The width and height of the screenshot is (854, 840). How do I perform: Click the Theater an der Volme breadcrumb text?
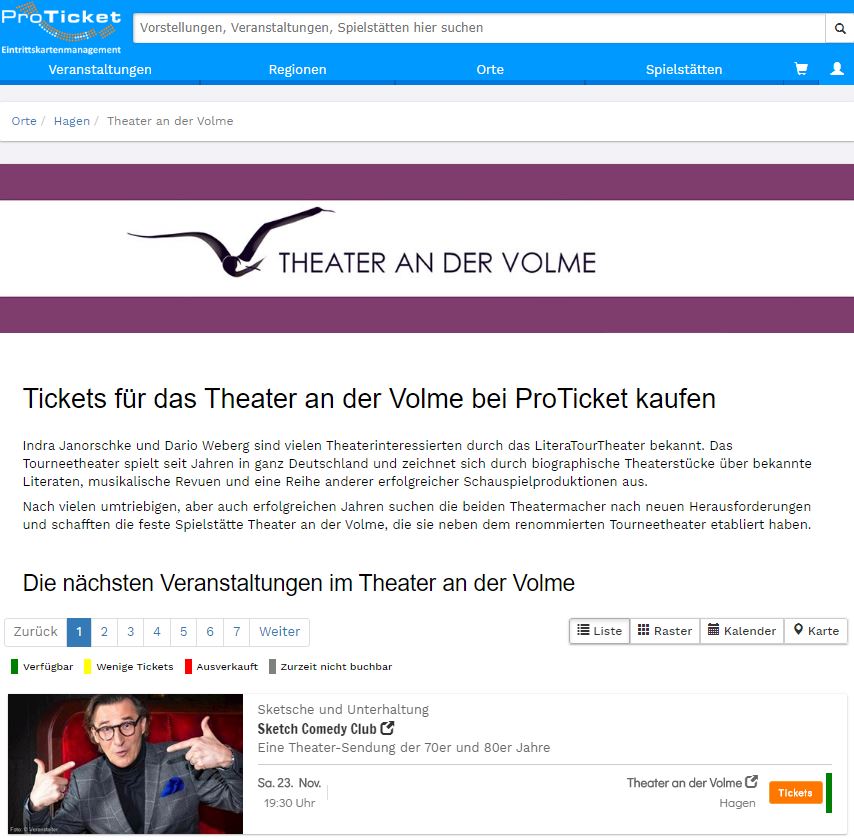coord(170,121)
